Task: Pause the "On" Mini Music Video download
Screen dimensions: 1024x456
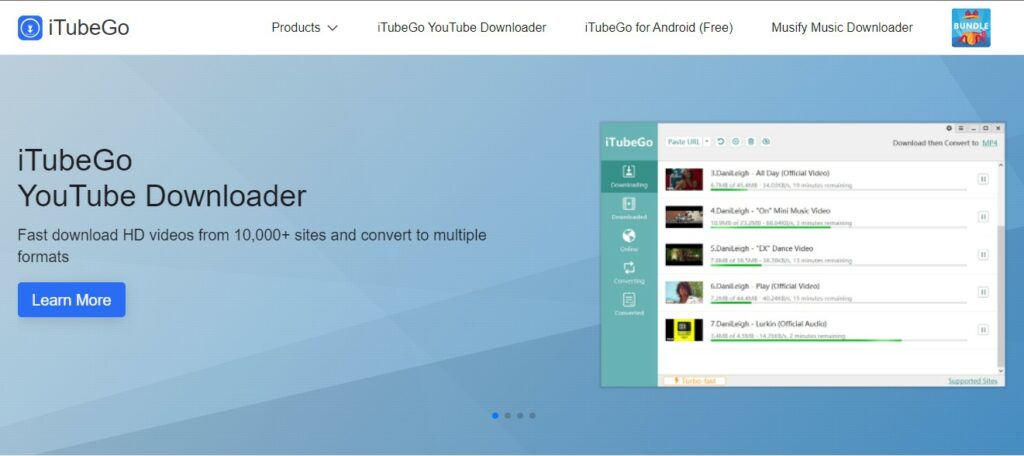Action: pos(983,217)
